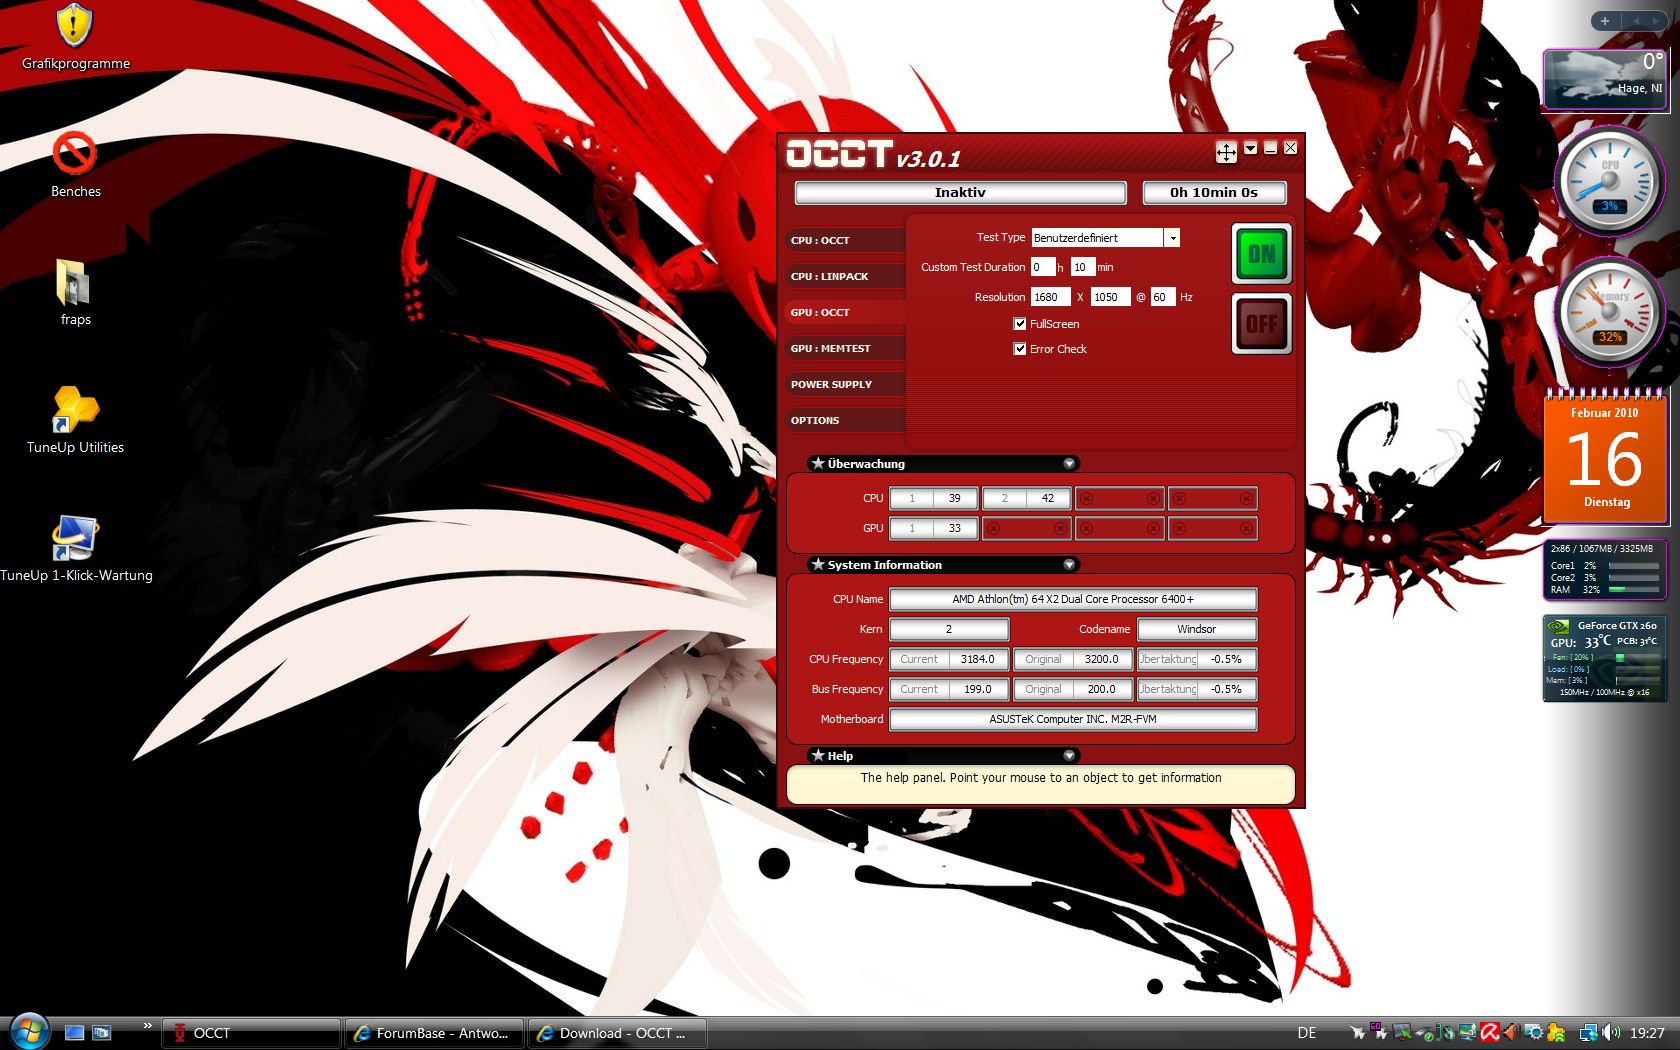Uncheck the FullScreen checkbox
This screenshot has height=1050, width=1680.
[1020, 324]
